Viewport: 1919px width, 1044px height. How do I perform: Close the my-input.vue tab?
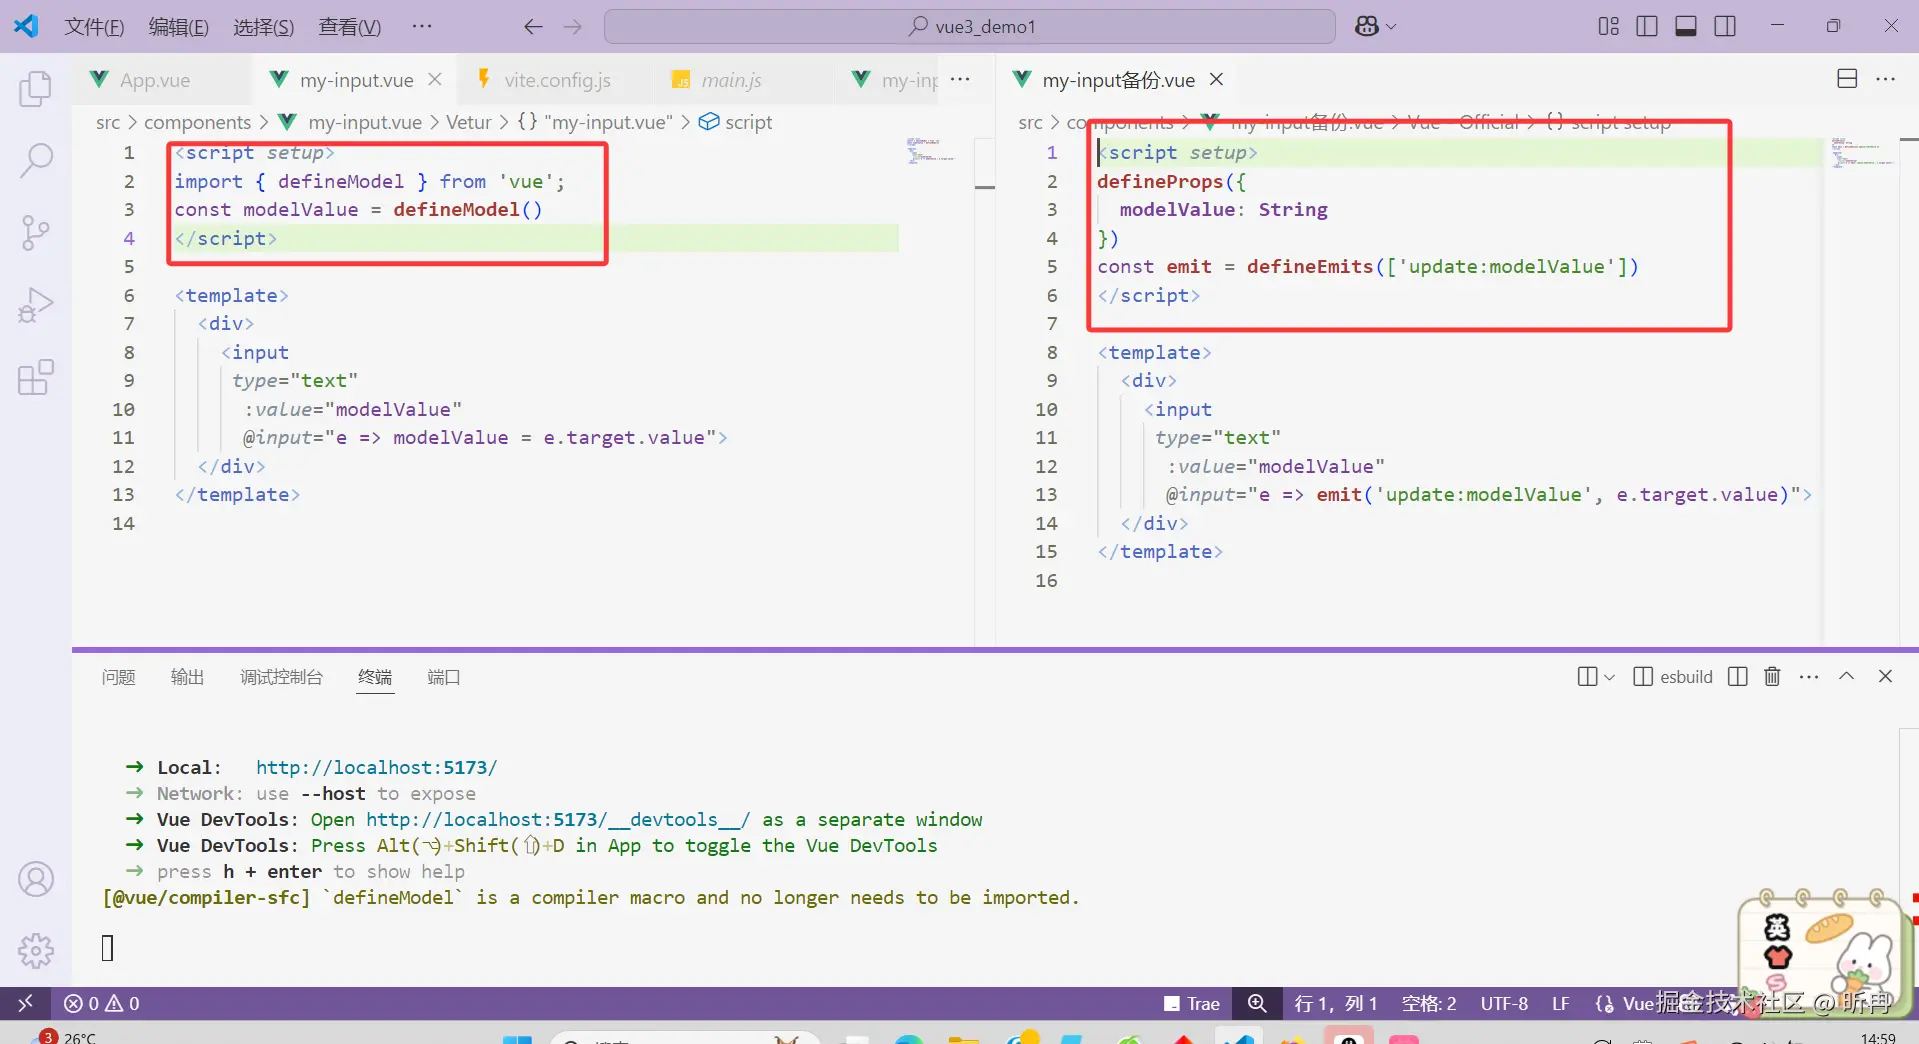435,79
